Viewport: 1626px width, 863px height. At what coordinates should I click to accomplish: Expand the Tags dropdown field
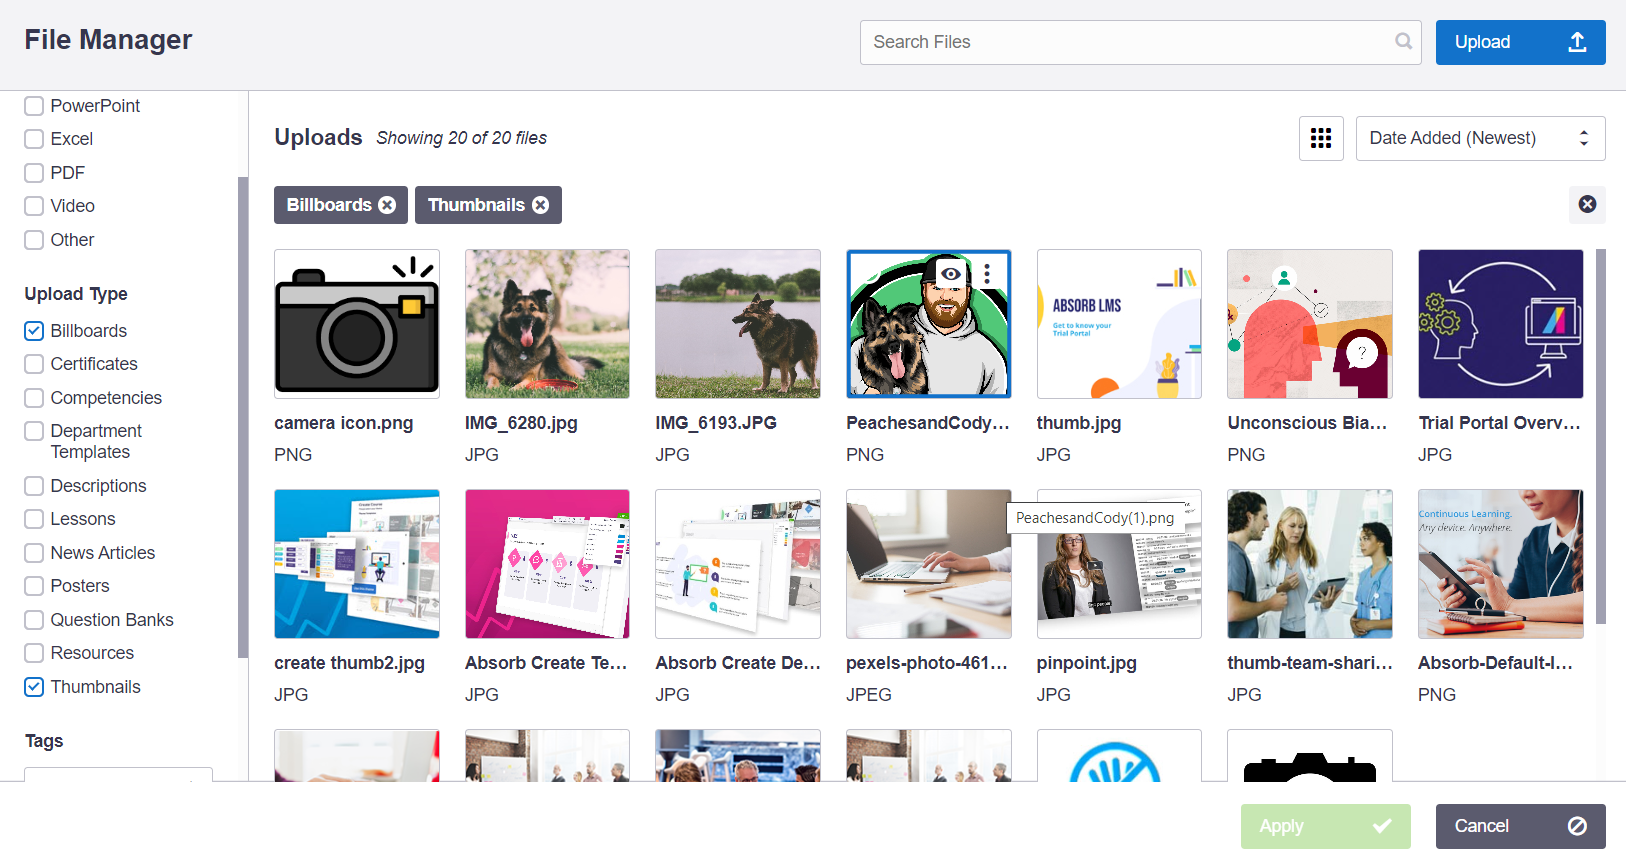point(118,774)
